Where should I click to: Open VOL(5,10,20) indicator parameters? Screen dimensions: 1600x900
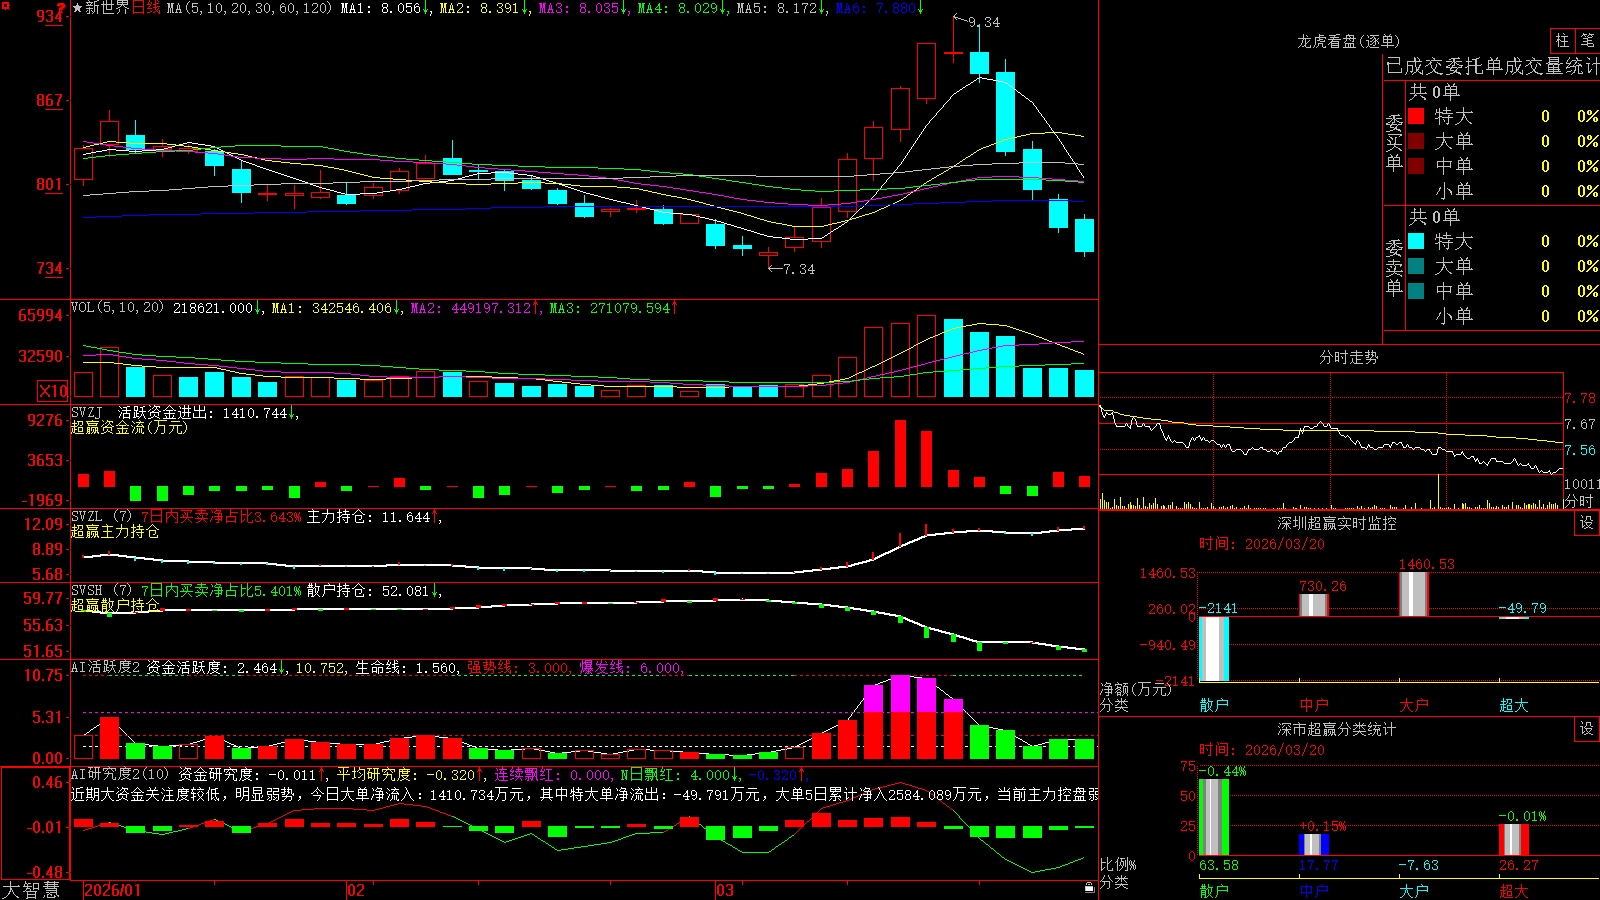tap(117, 308)
